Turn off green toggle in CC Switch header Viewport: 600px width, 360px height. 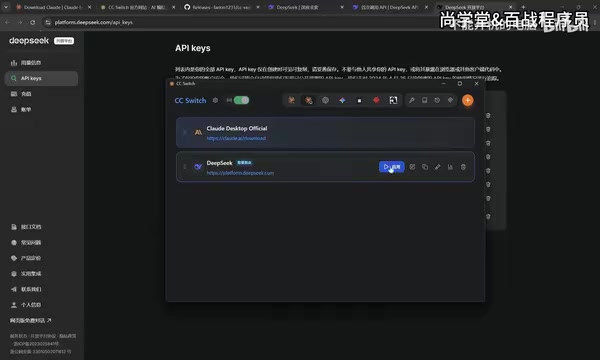click(x=241, y=100)
